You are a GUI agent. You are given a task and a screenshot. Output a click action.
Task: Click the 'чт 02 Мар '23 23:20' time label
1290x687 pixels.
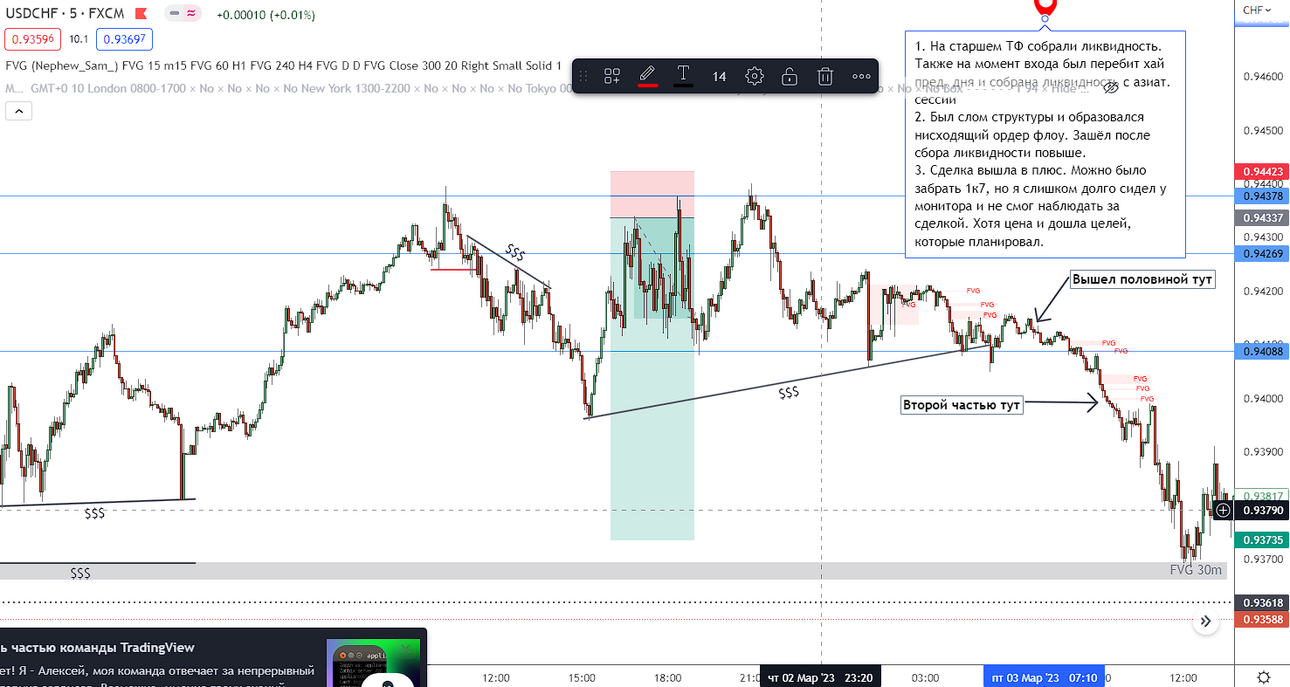click(x=822, y=677)
